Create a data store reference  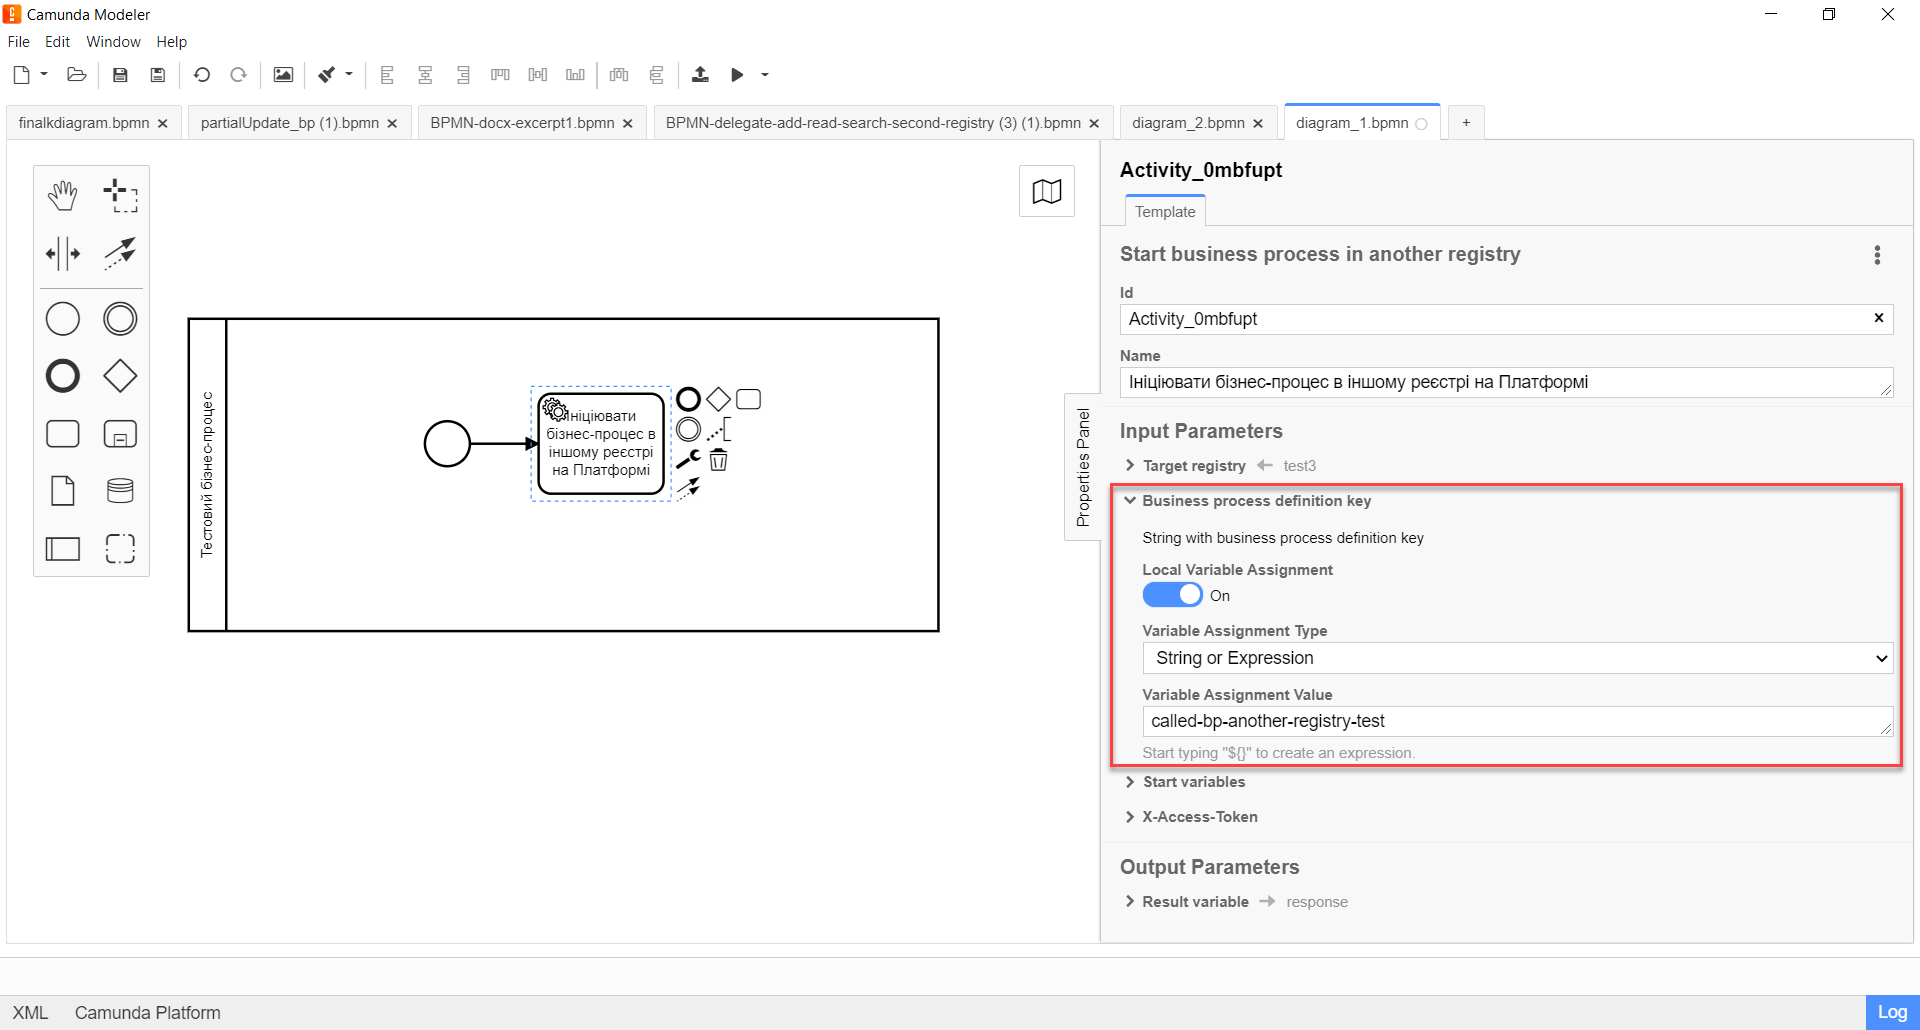(x=120, y=491)
